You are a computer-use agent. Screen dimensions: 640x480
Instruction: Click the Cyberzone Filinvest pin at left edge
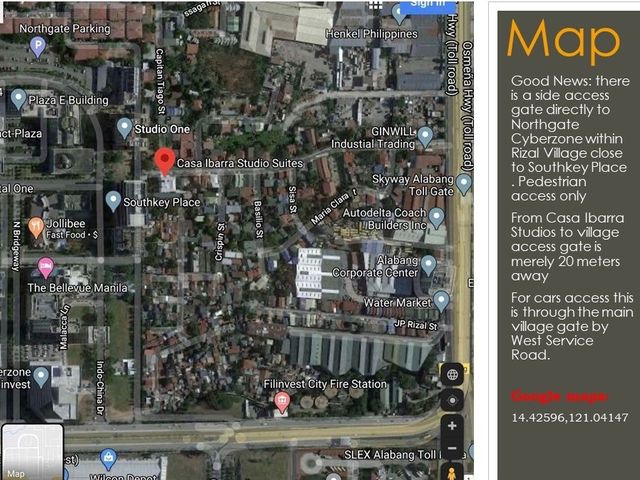(x=41, y=378)
